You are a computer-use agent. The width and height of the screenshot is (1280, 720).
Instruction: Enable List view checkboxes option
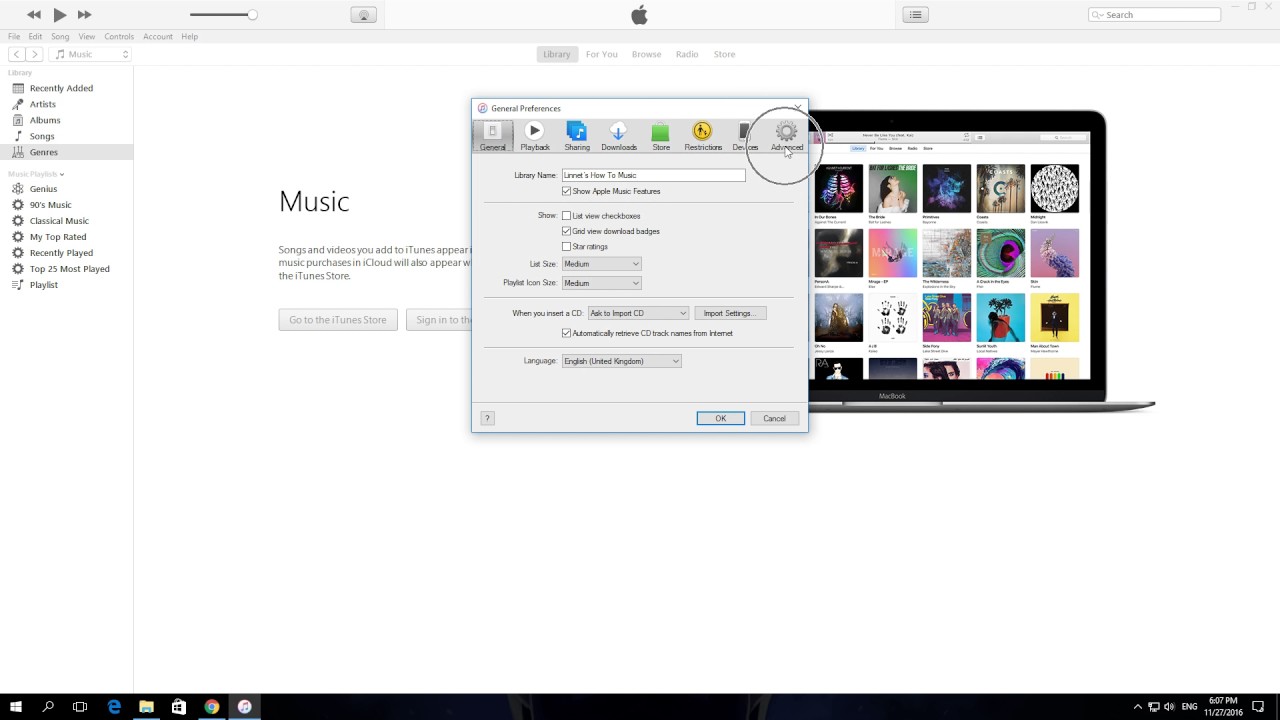pos(566,216)
